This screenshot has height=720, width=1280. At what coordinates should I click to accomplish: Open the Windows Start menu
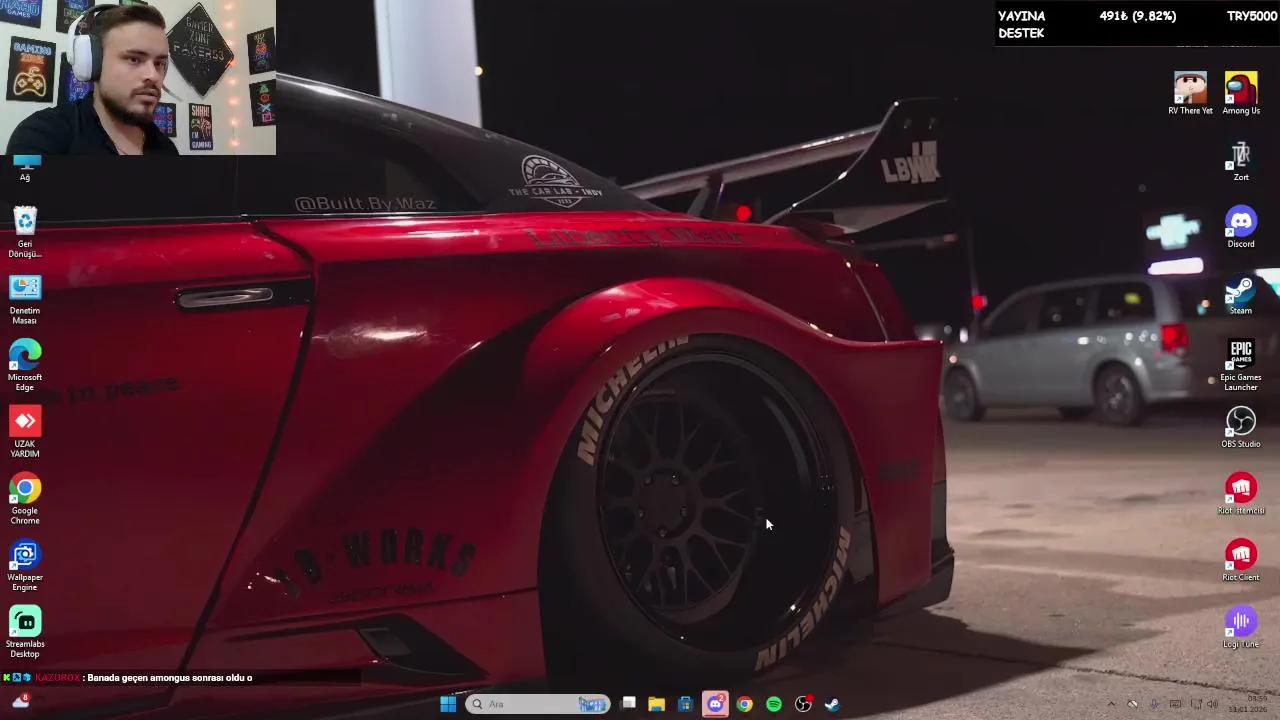[x=448, y=704]
